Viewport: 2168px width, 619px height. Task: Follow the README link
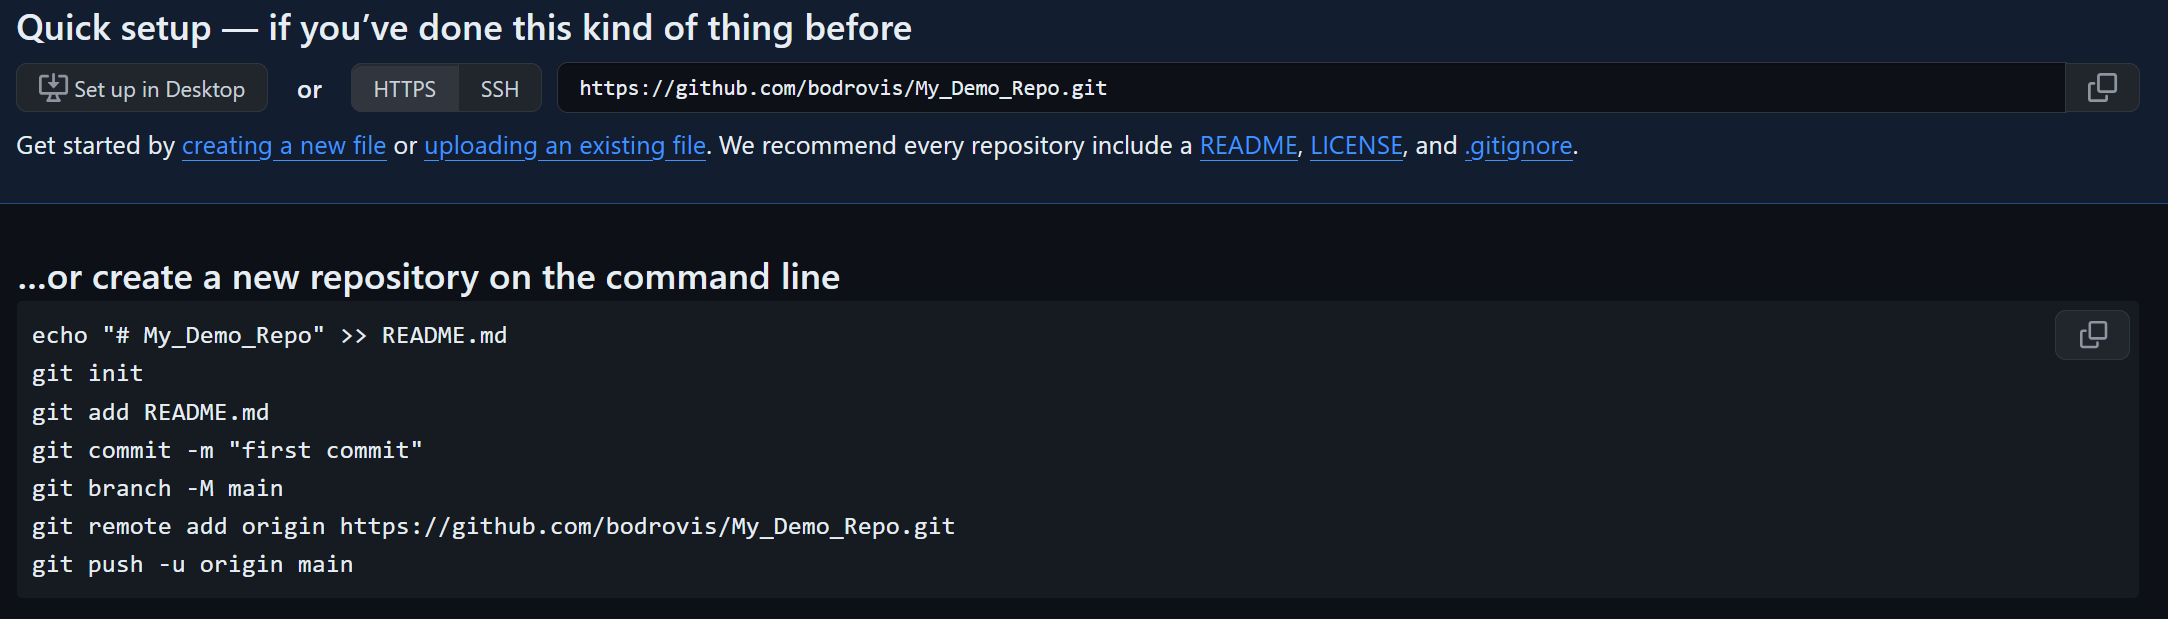point(1247,145)
